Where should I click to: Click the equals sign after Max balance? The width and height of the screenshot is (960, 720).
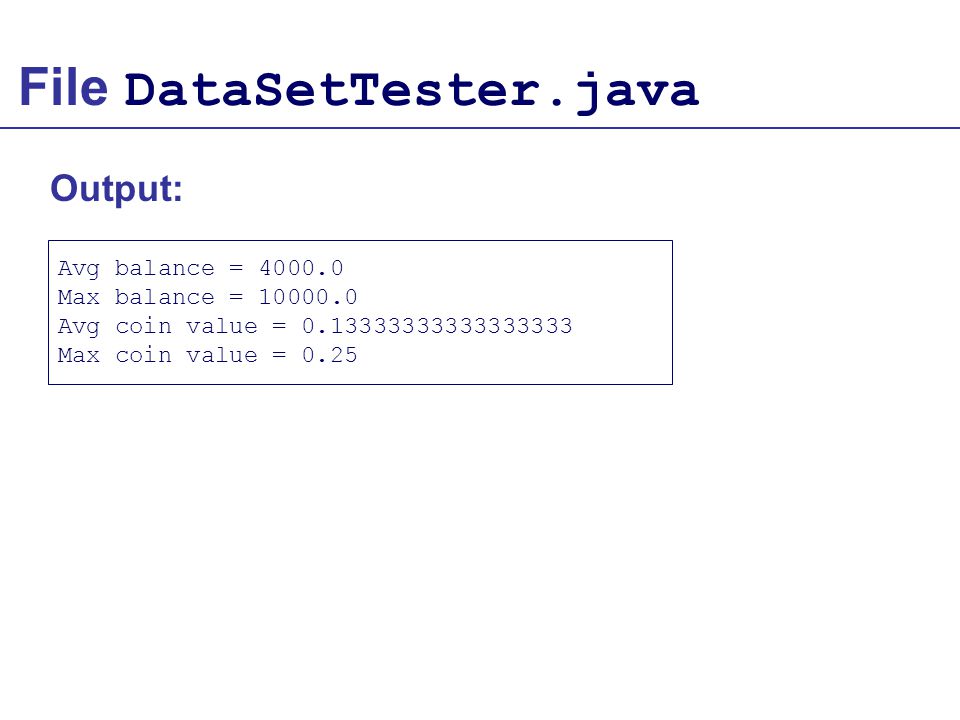236,297
